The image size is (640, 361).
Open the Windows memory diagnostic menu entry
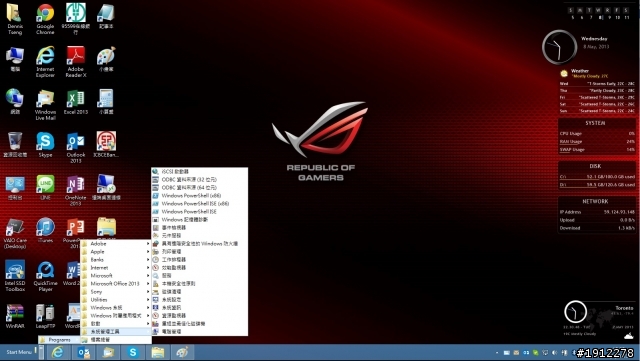(199, 219)
